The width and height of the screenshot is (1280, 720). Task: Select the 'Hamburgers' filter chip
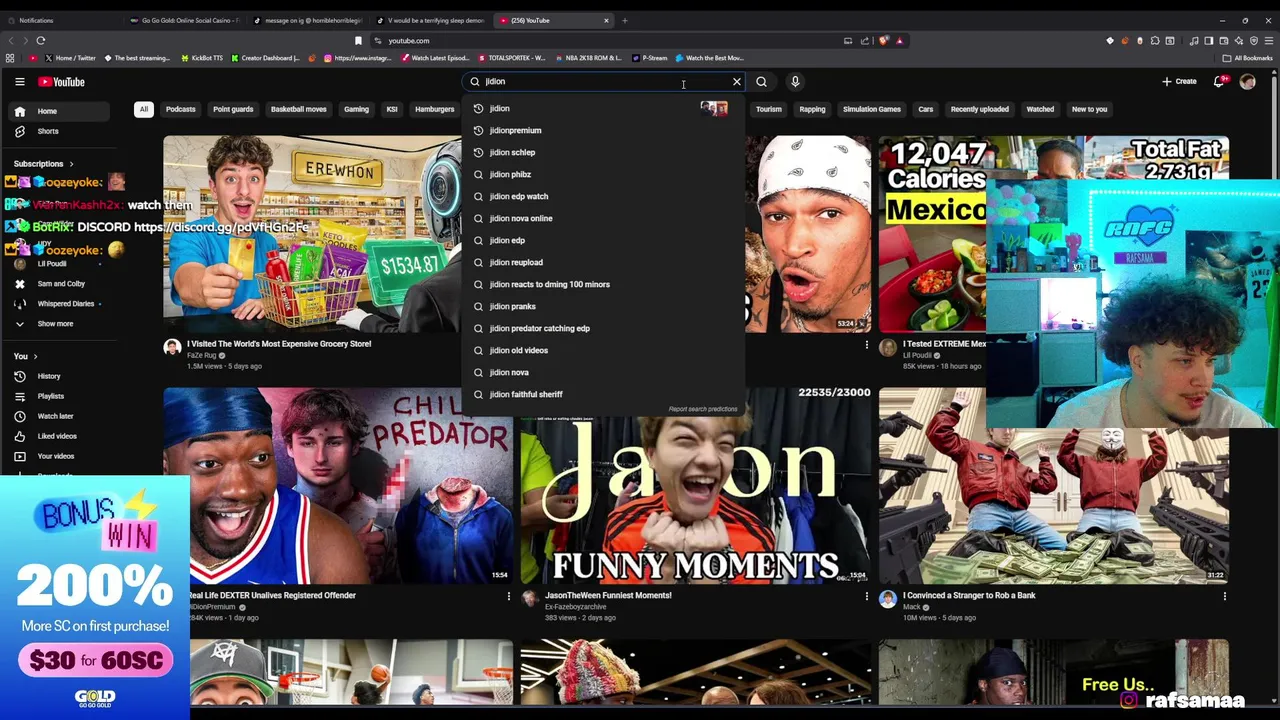[x=435, y=109]
